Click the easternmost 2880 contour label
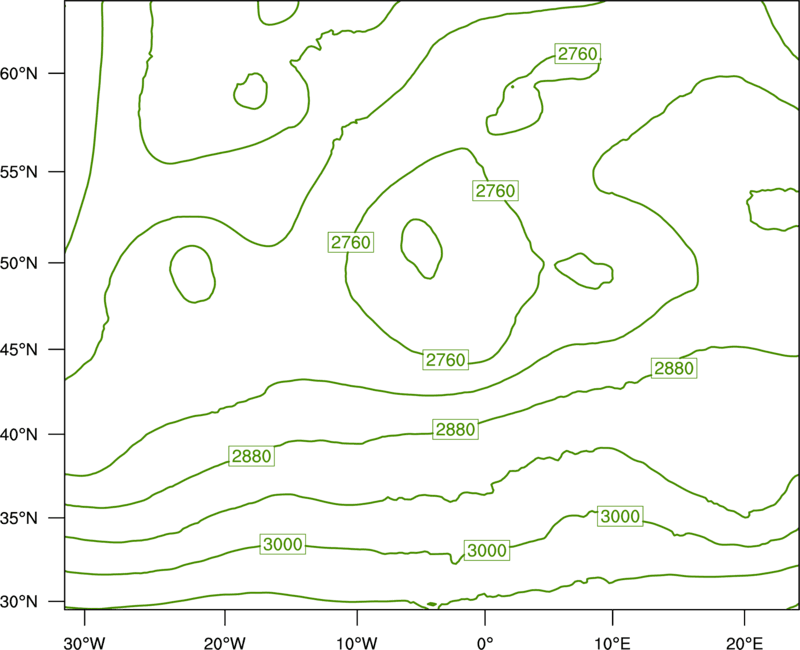The image size is (800, 650). [x=674, y=368]
